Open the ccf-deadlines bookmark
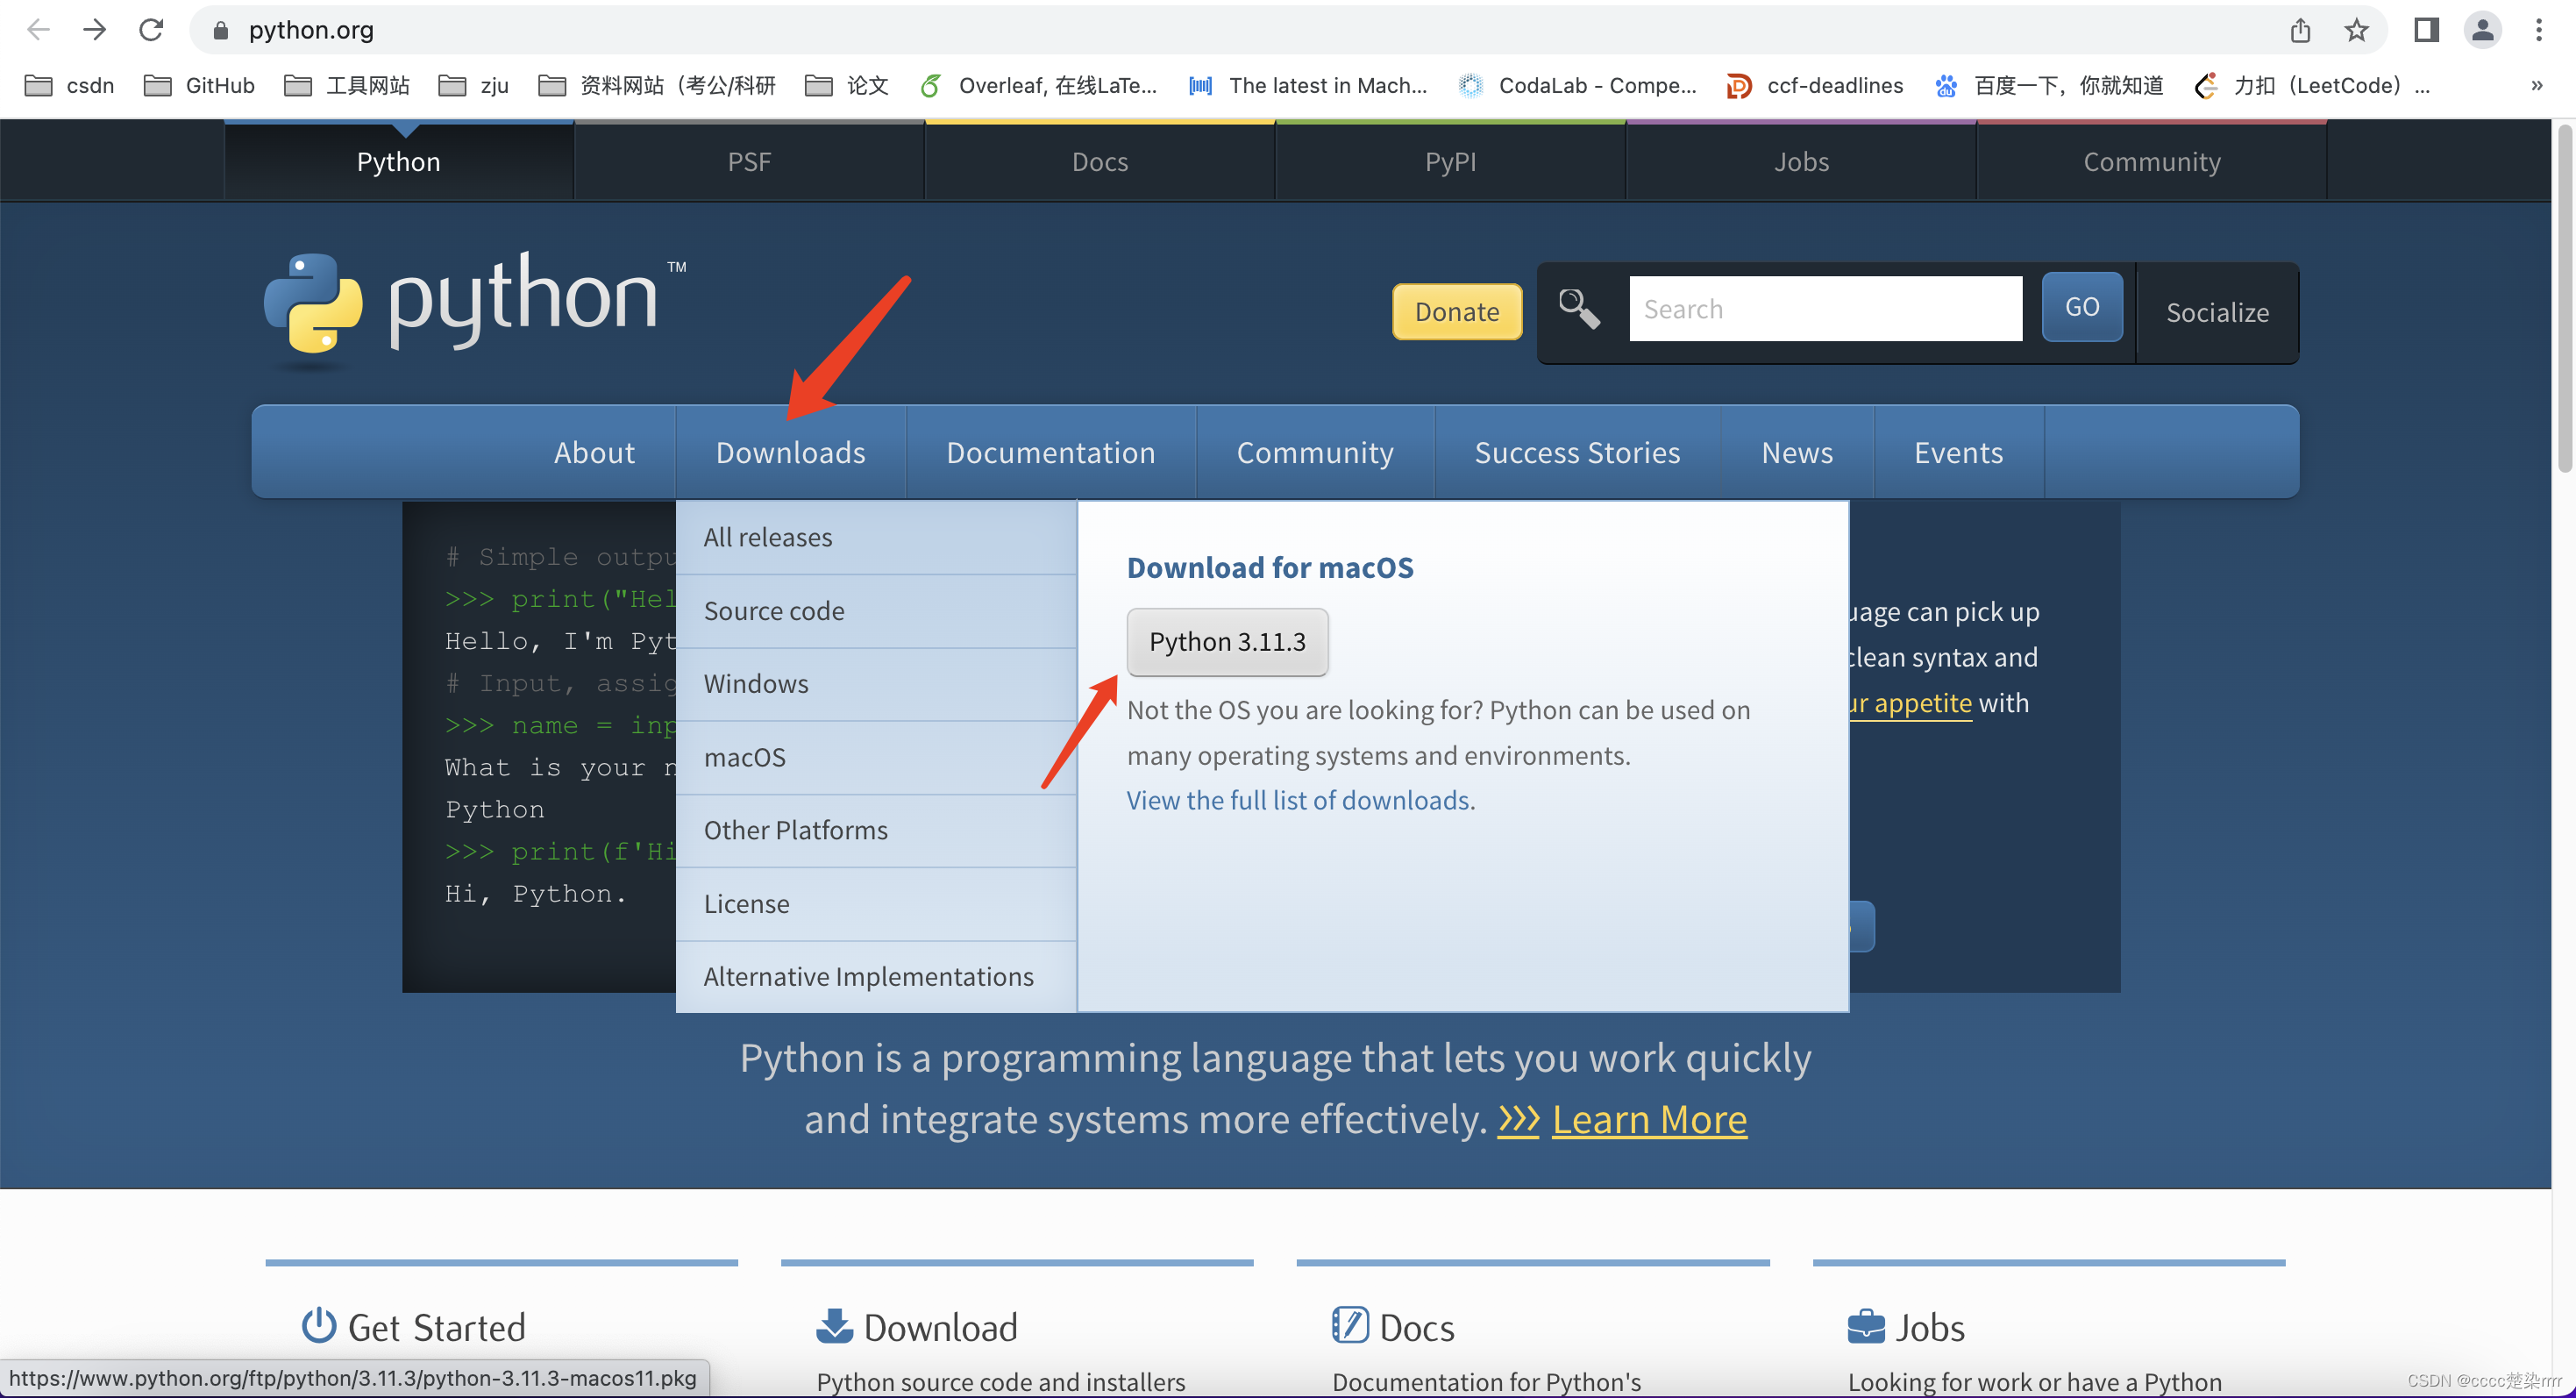2576x1398 pixels. tap(1815, 86)
